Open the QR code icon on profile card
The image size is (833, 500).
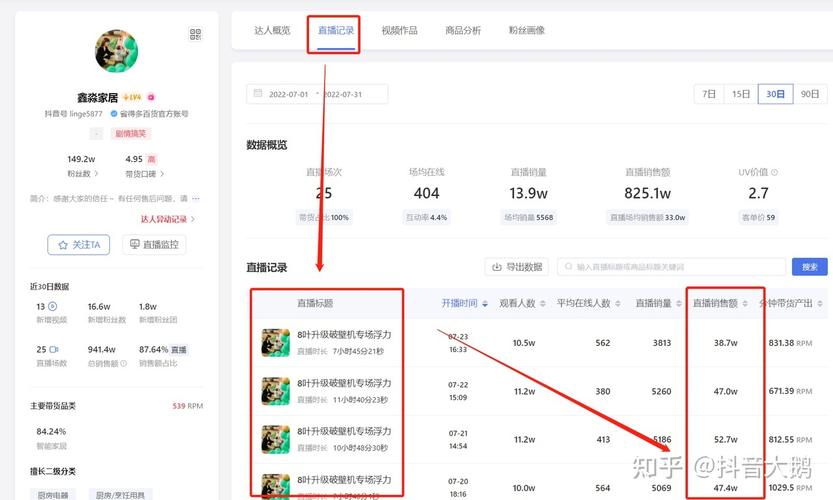click(195, 35)
